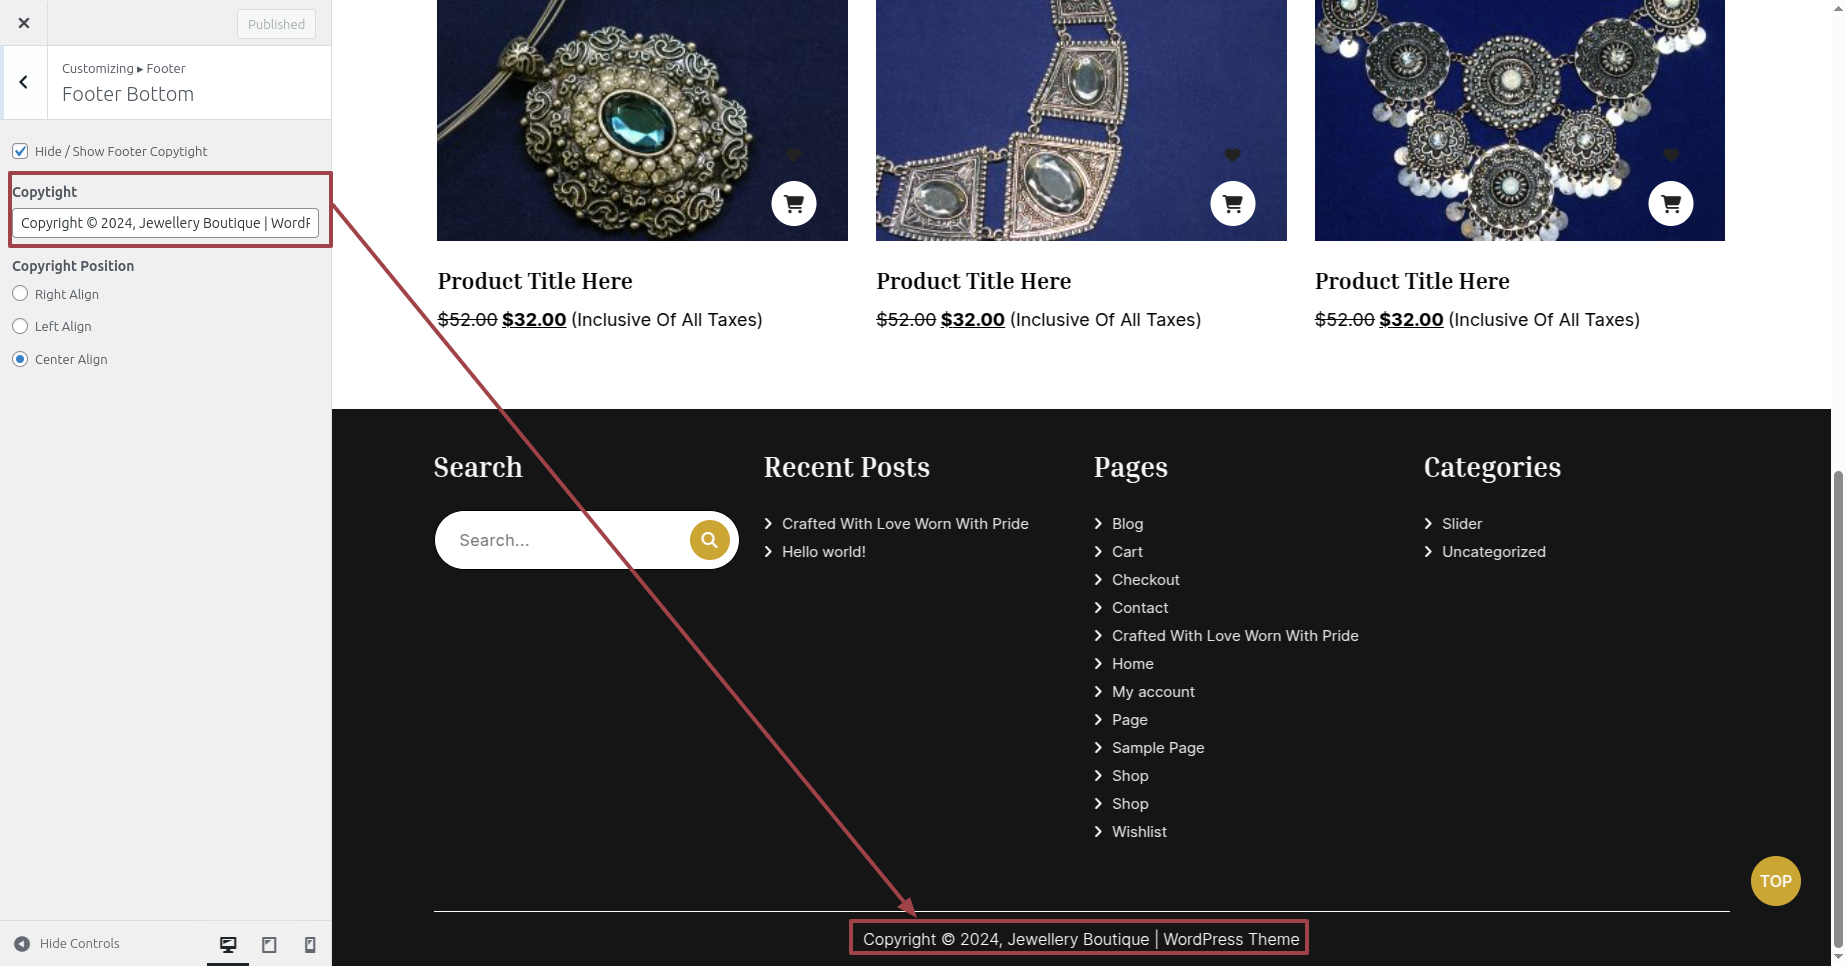Switch to mobile preview icon

click(310, 944)
